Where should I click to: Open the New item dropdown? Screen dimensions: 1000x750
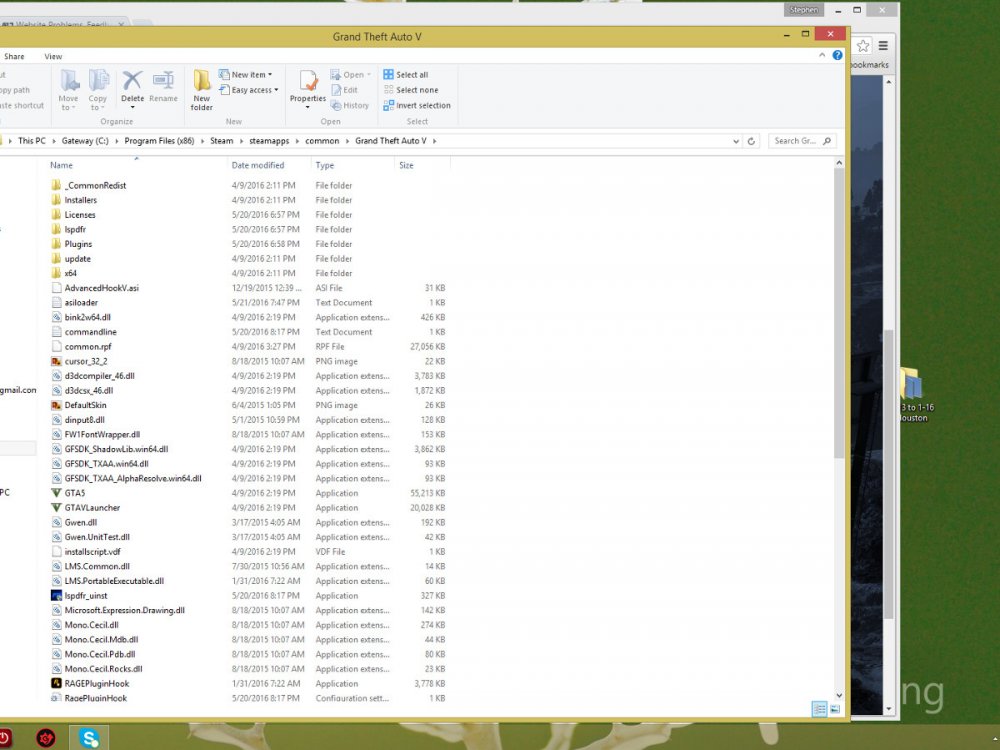click(x=246, y=75)
